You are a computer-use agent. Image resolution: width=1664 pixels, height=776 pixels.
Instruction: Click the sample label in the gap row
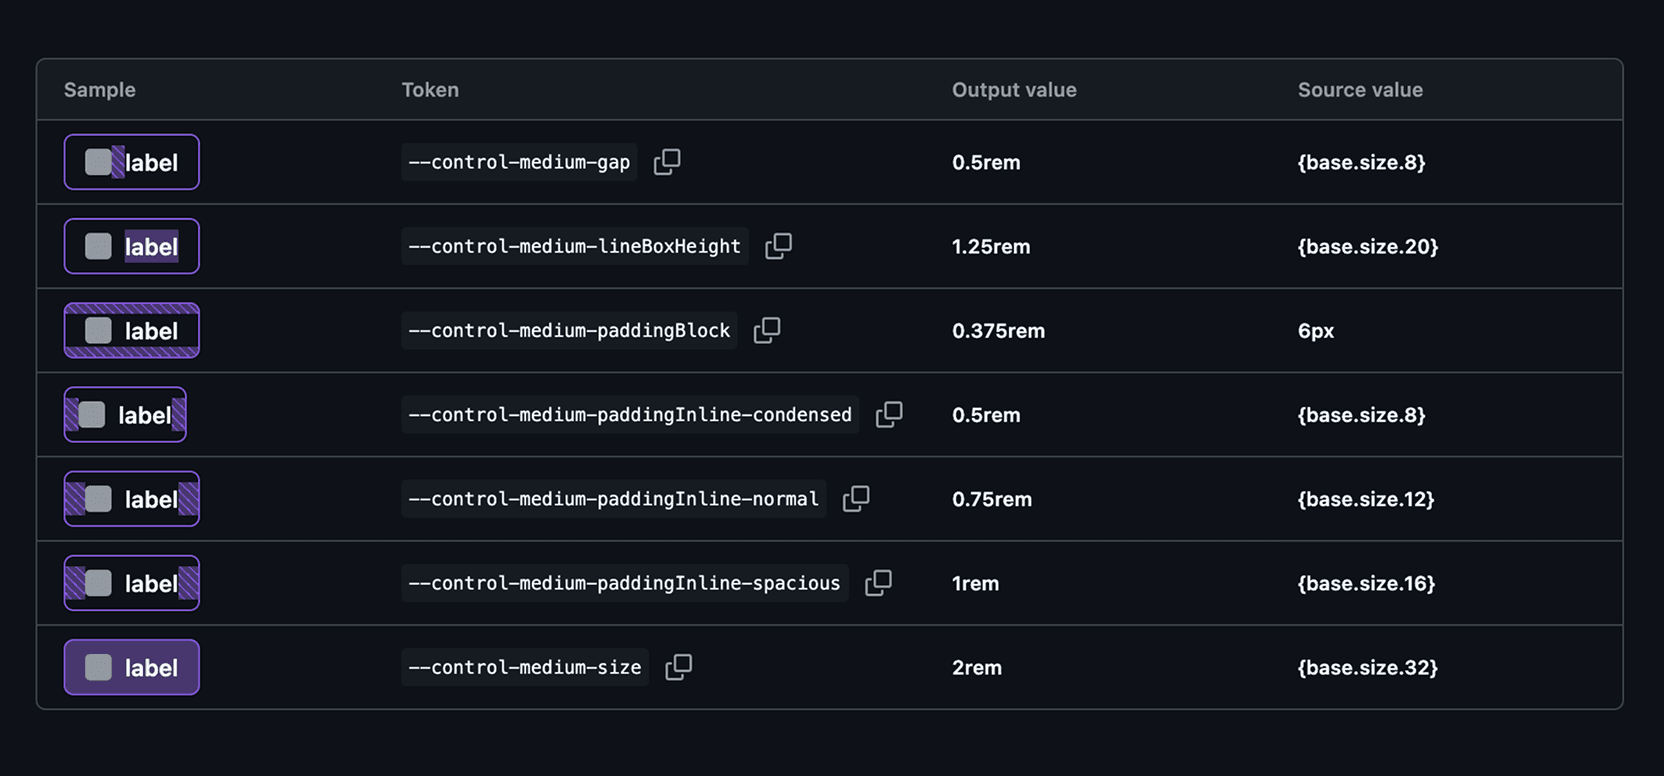pyautogui.click(x=132, y=162)
